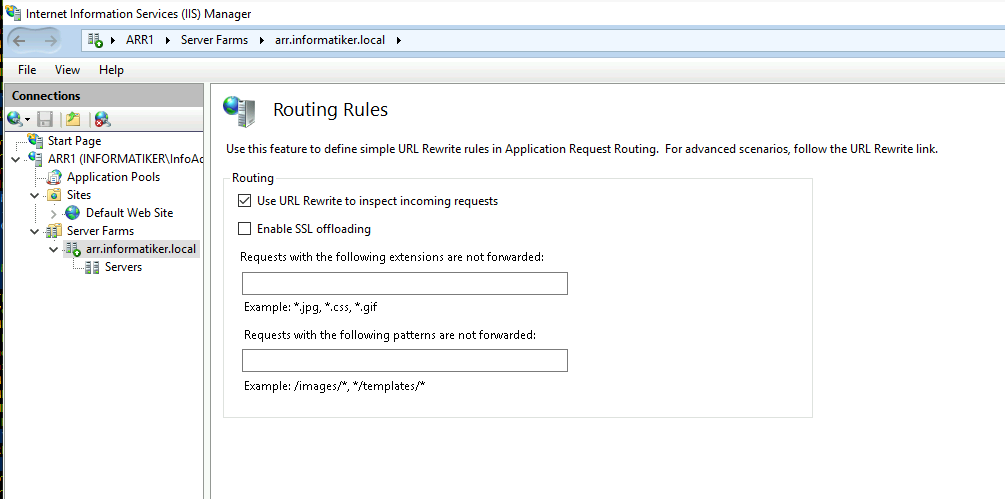Open dropdown arrow beside the connection globe

coord(28,120)
